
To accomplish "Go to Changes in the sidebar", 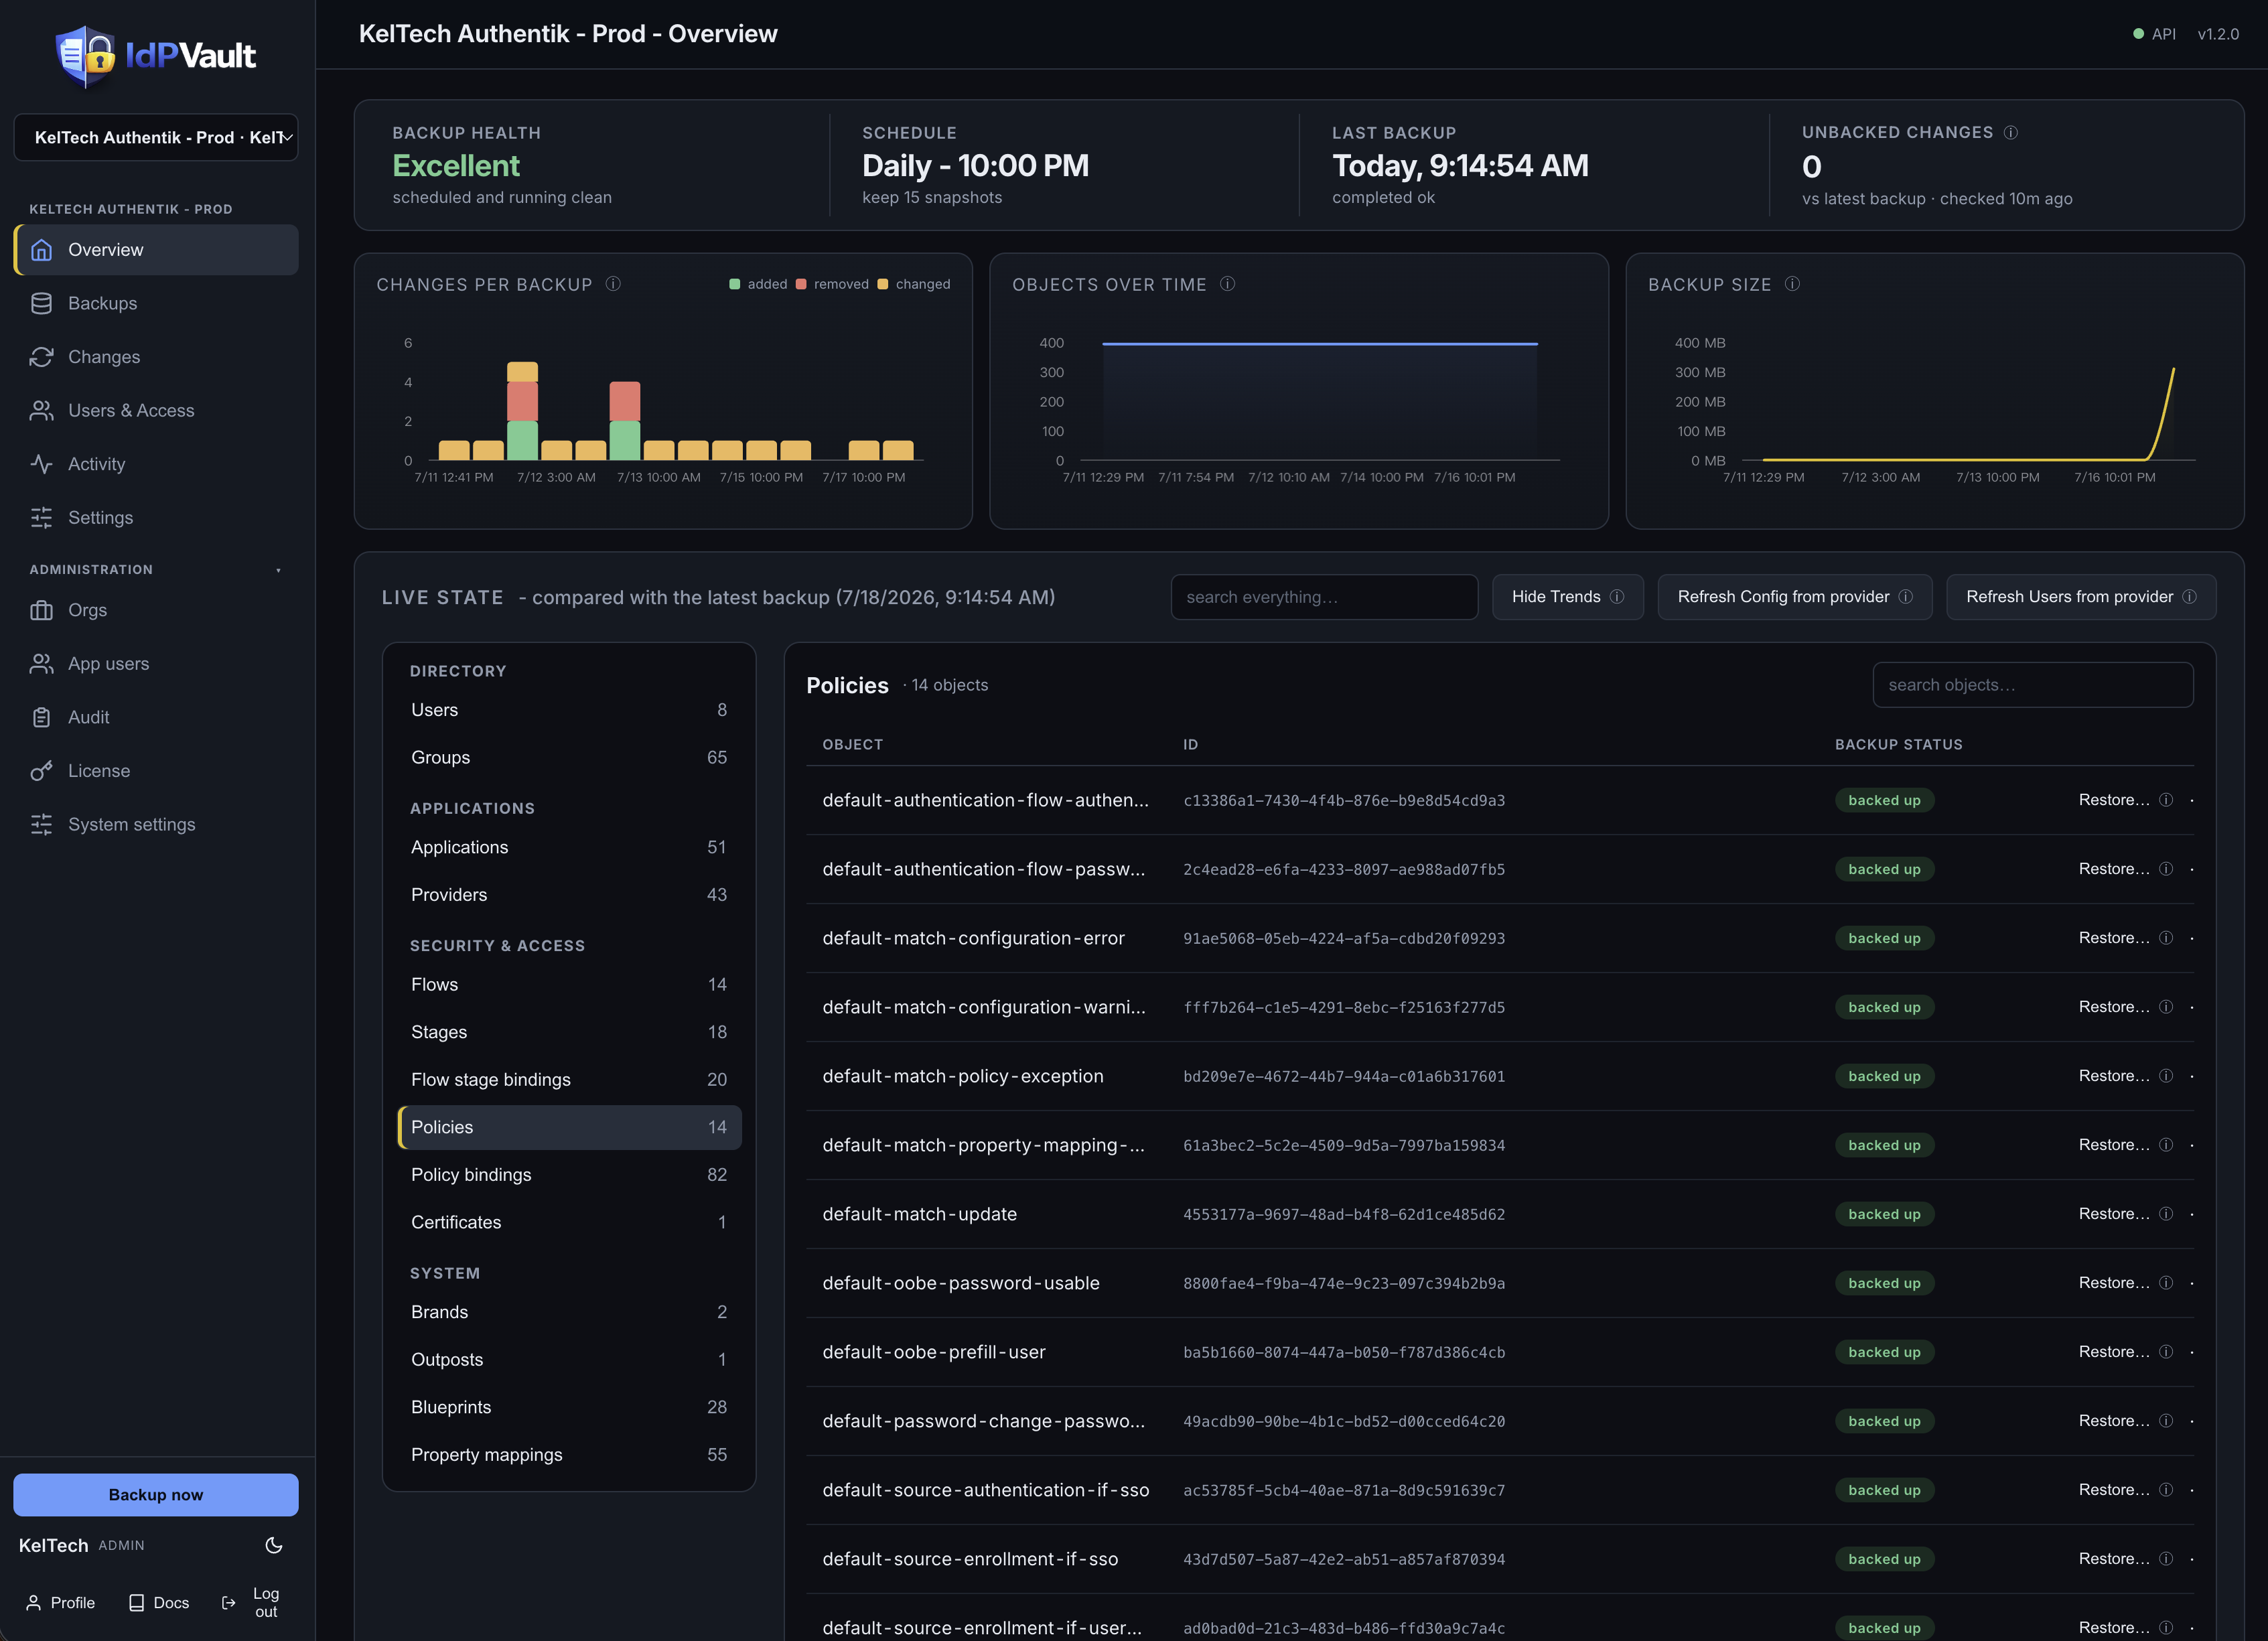I will [156, 357].
